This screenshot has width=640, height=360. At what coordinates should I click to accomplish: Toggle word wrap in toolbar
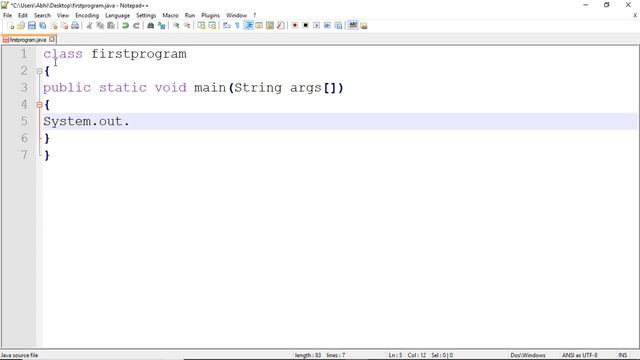227,26
